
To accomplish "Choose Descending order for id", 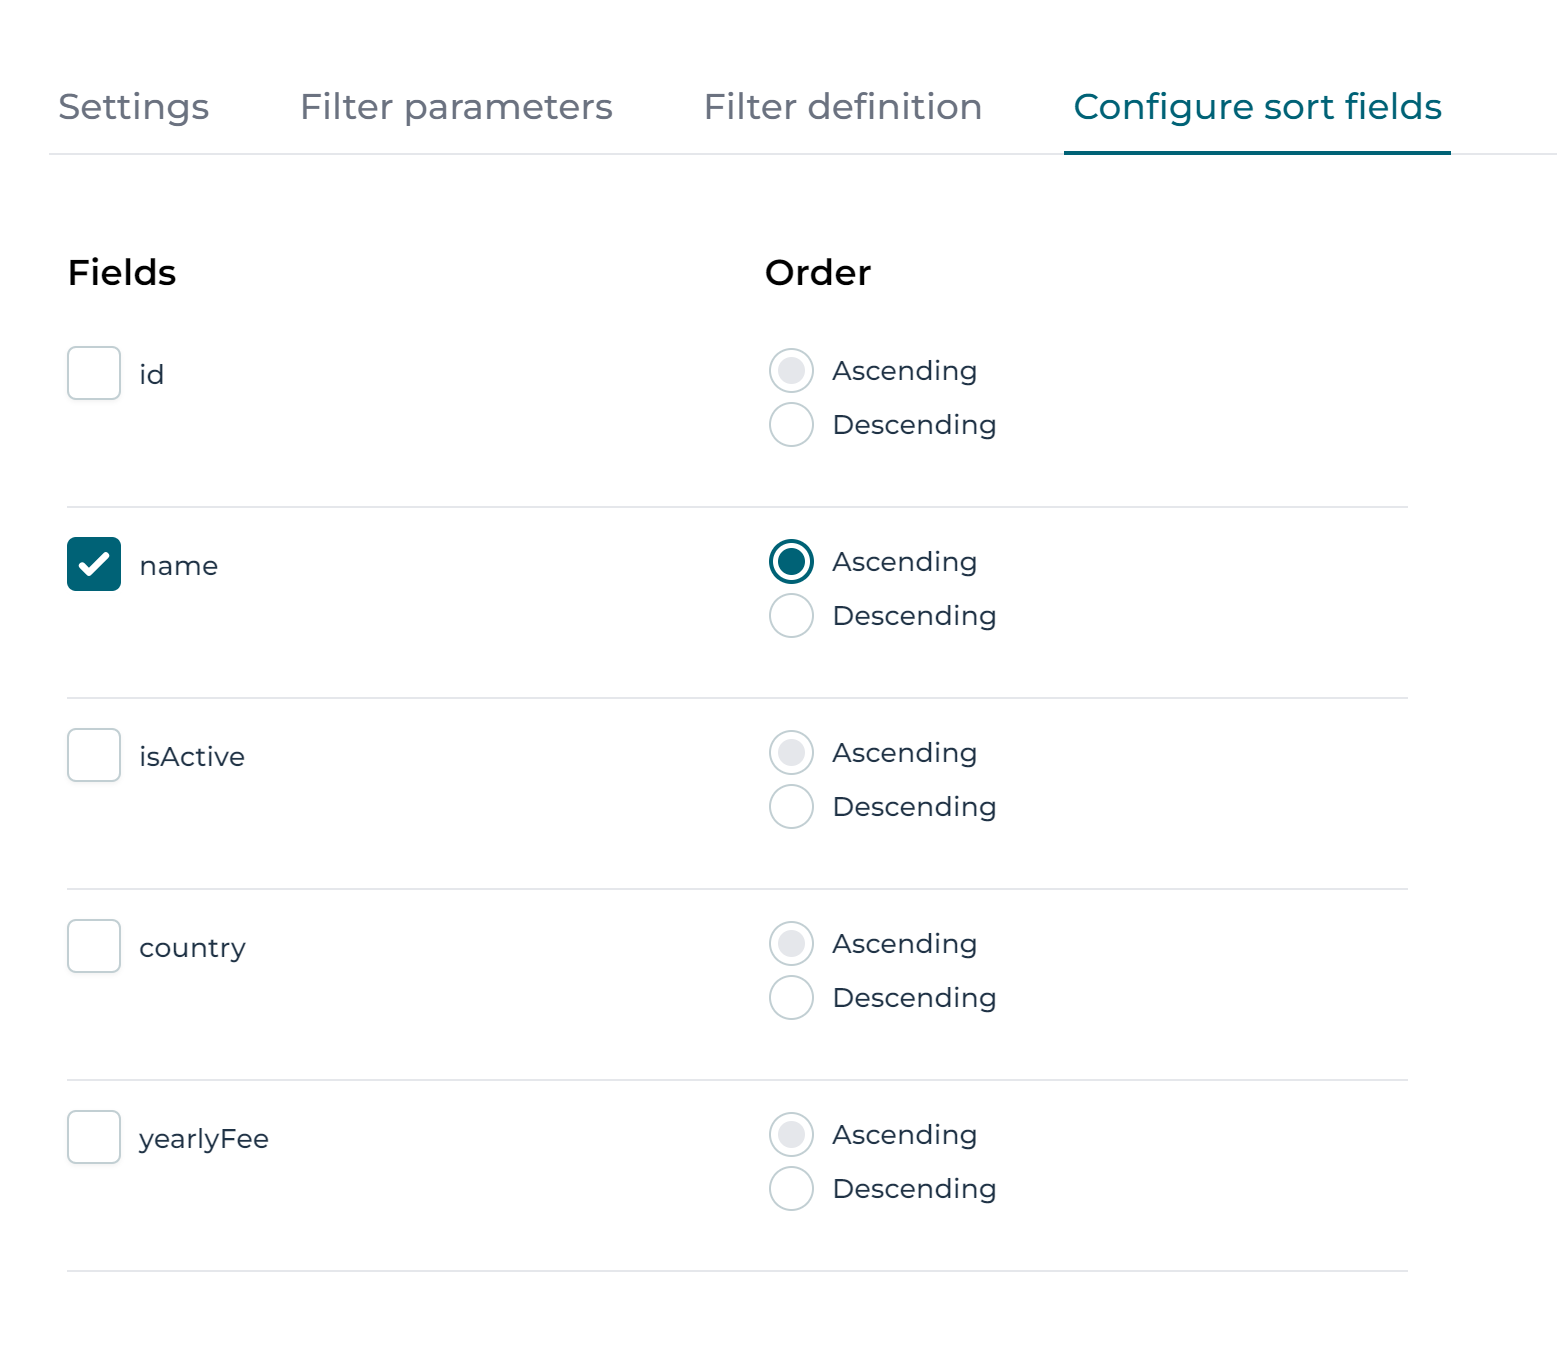I will (791, 425).
